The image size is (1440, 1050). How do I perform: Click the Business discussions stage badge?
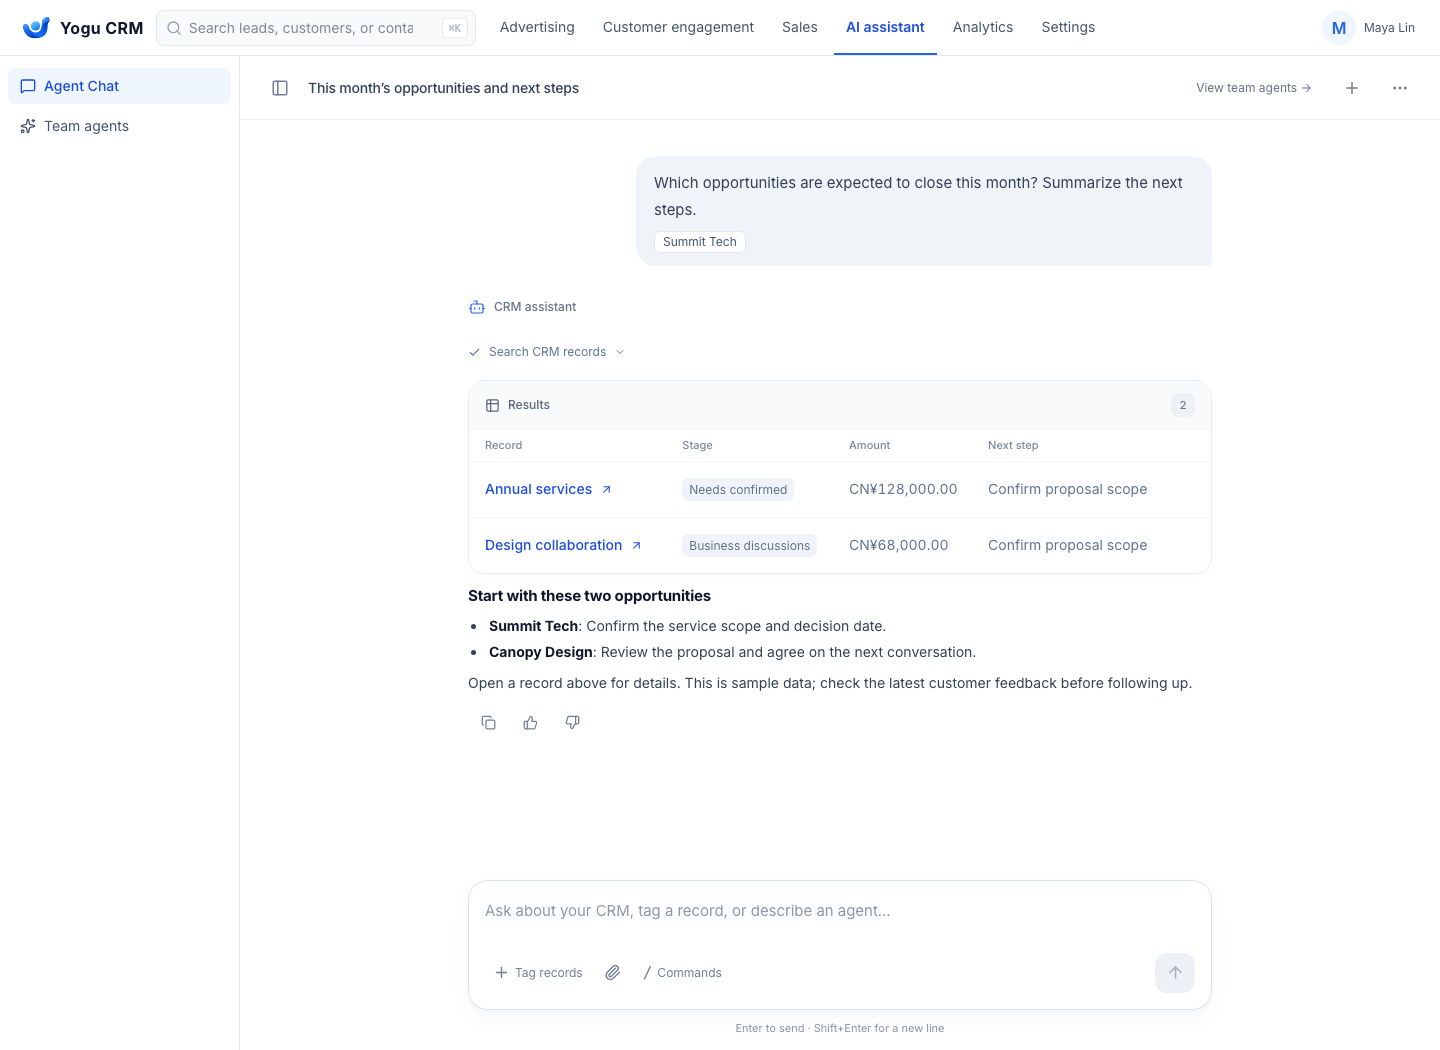pyautogui.click(x=749, y=546)
